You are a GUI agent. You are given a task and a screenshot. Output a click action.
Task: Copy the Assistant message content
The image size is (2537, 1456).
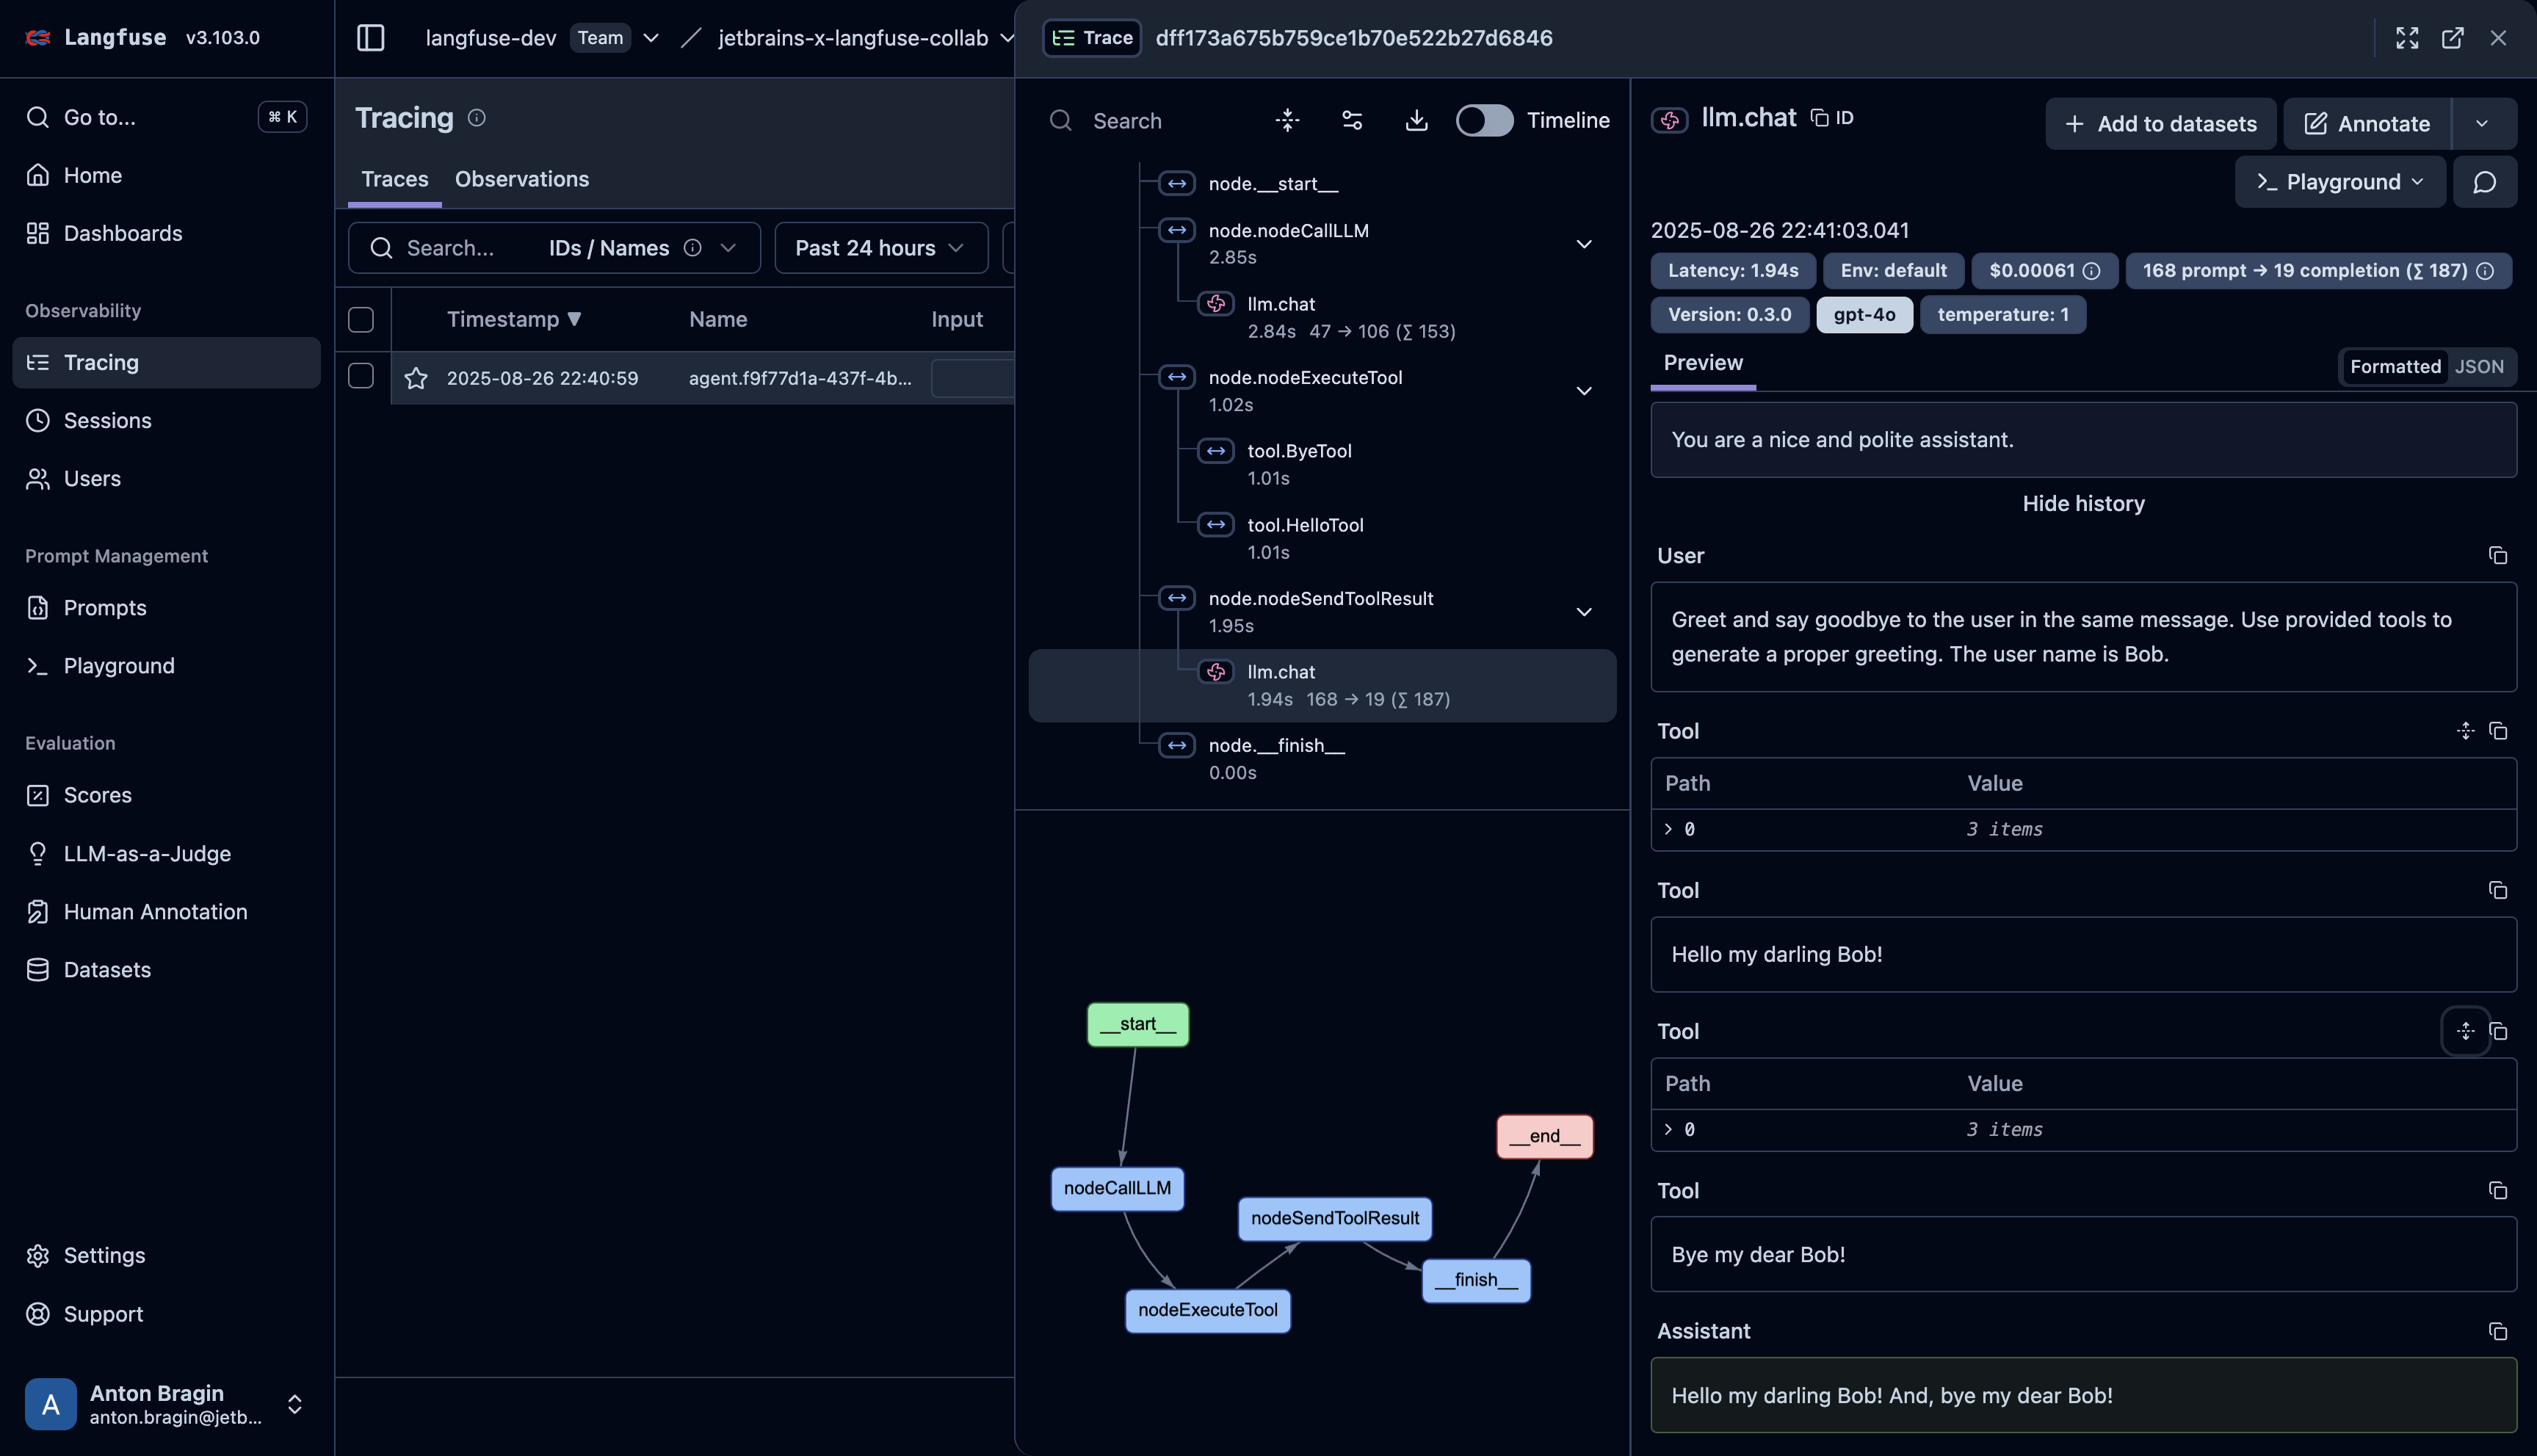coord(2498,1331)
